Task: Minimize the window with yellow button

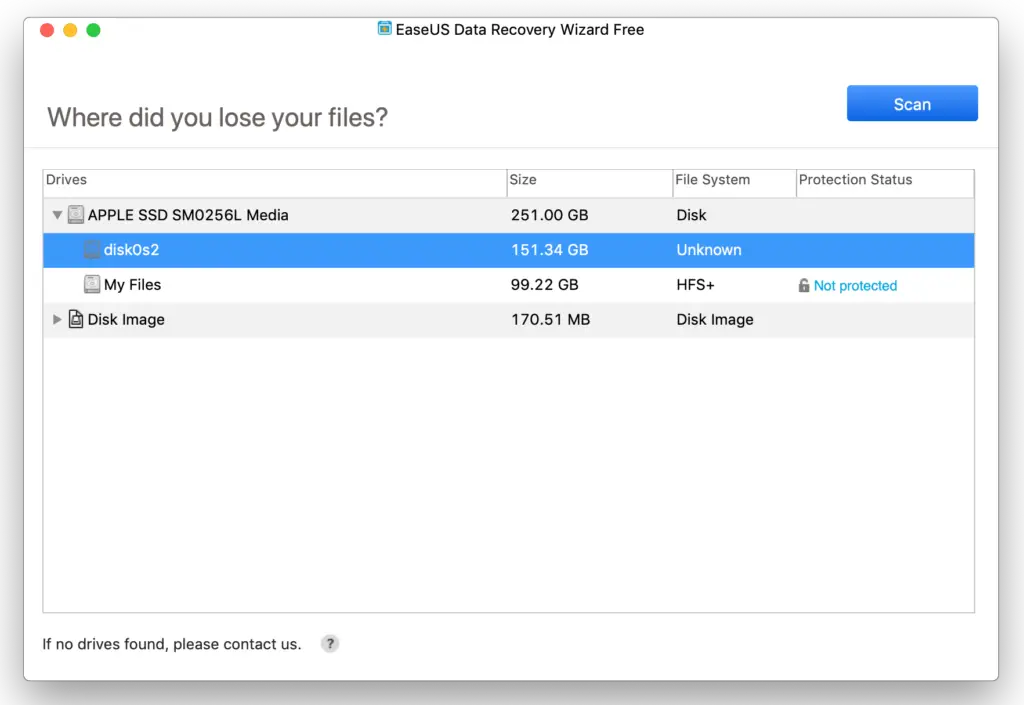Action: [x=70, y=30]
